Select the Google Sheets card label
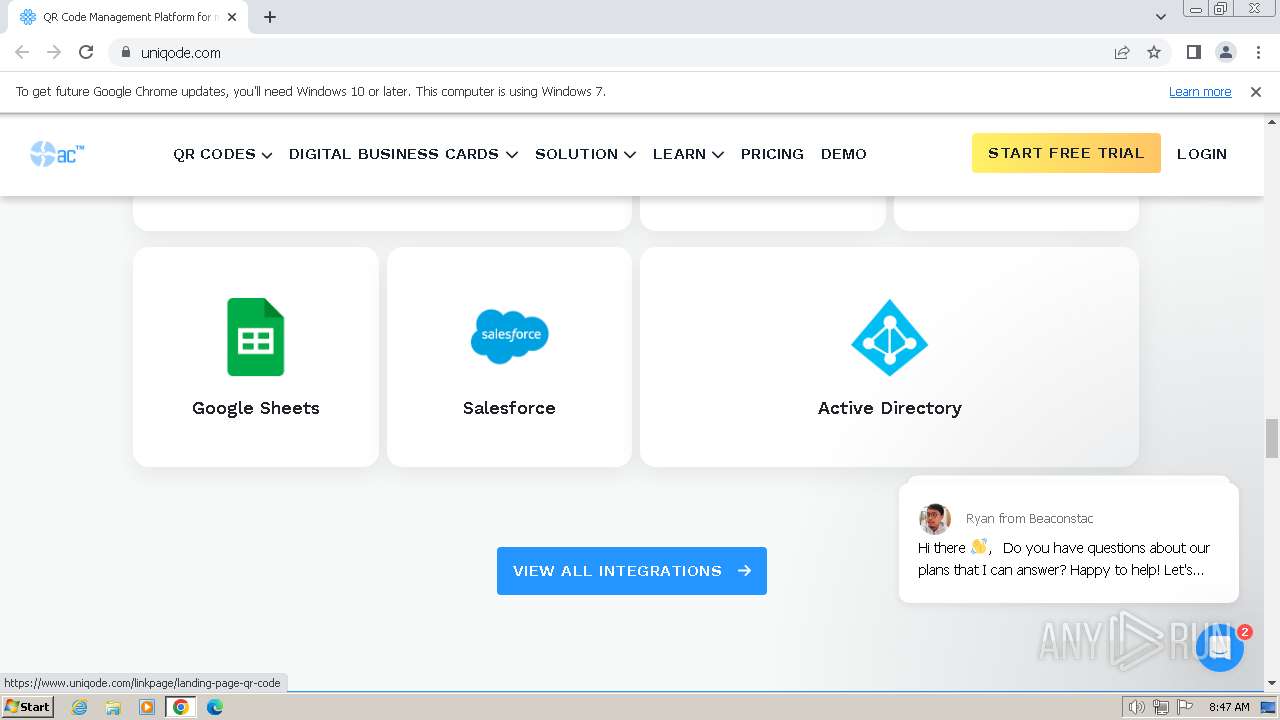The image size is (1280, 720). click(256, 408)
